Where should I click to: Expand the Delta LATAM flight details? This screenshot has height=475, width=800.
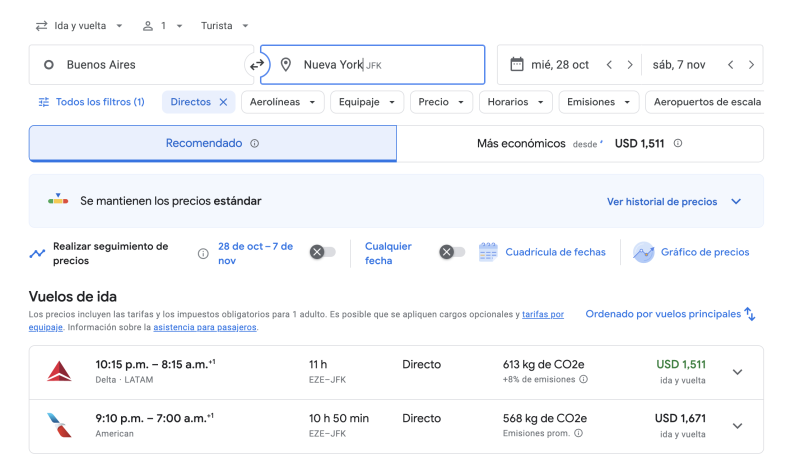pos(737,372)
